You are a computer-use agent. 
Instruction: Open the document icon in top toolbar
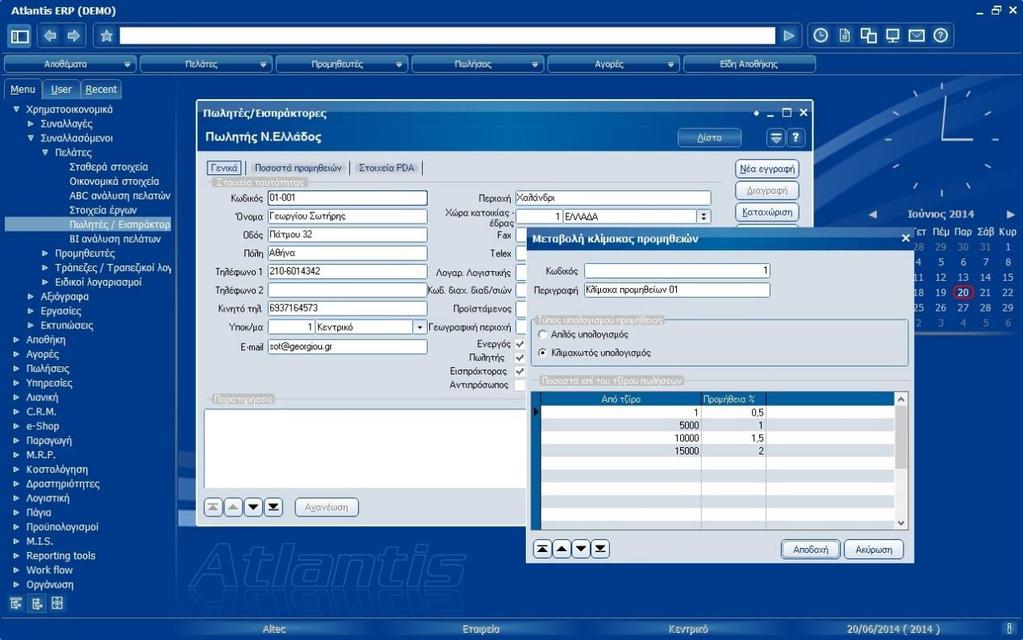[x=844, y=36]
